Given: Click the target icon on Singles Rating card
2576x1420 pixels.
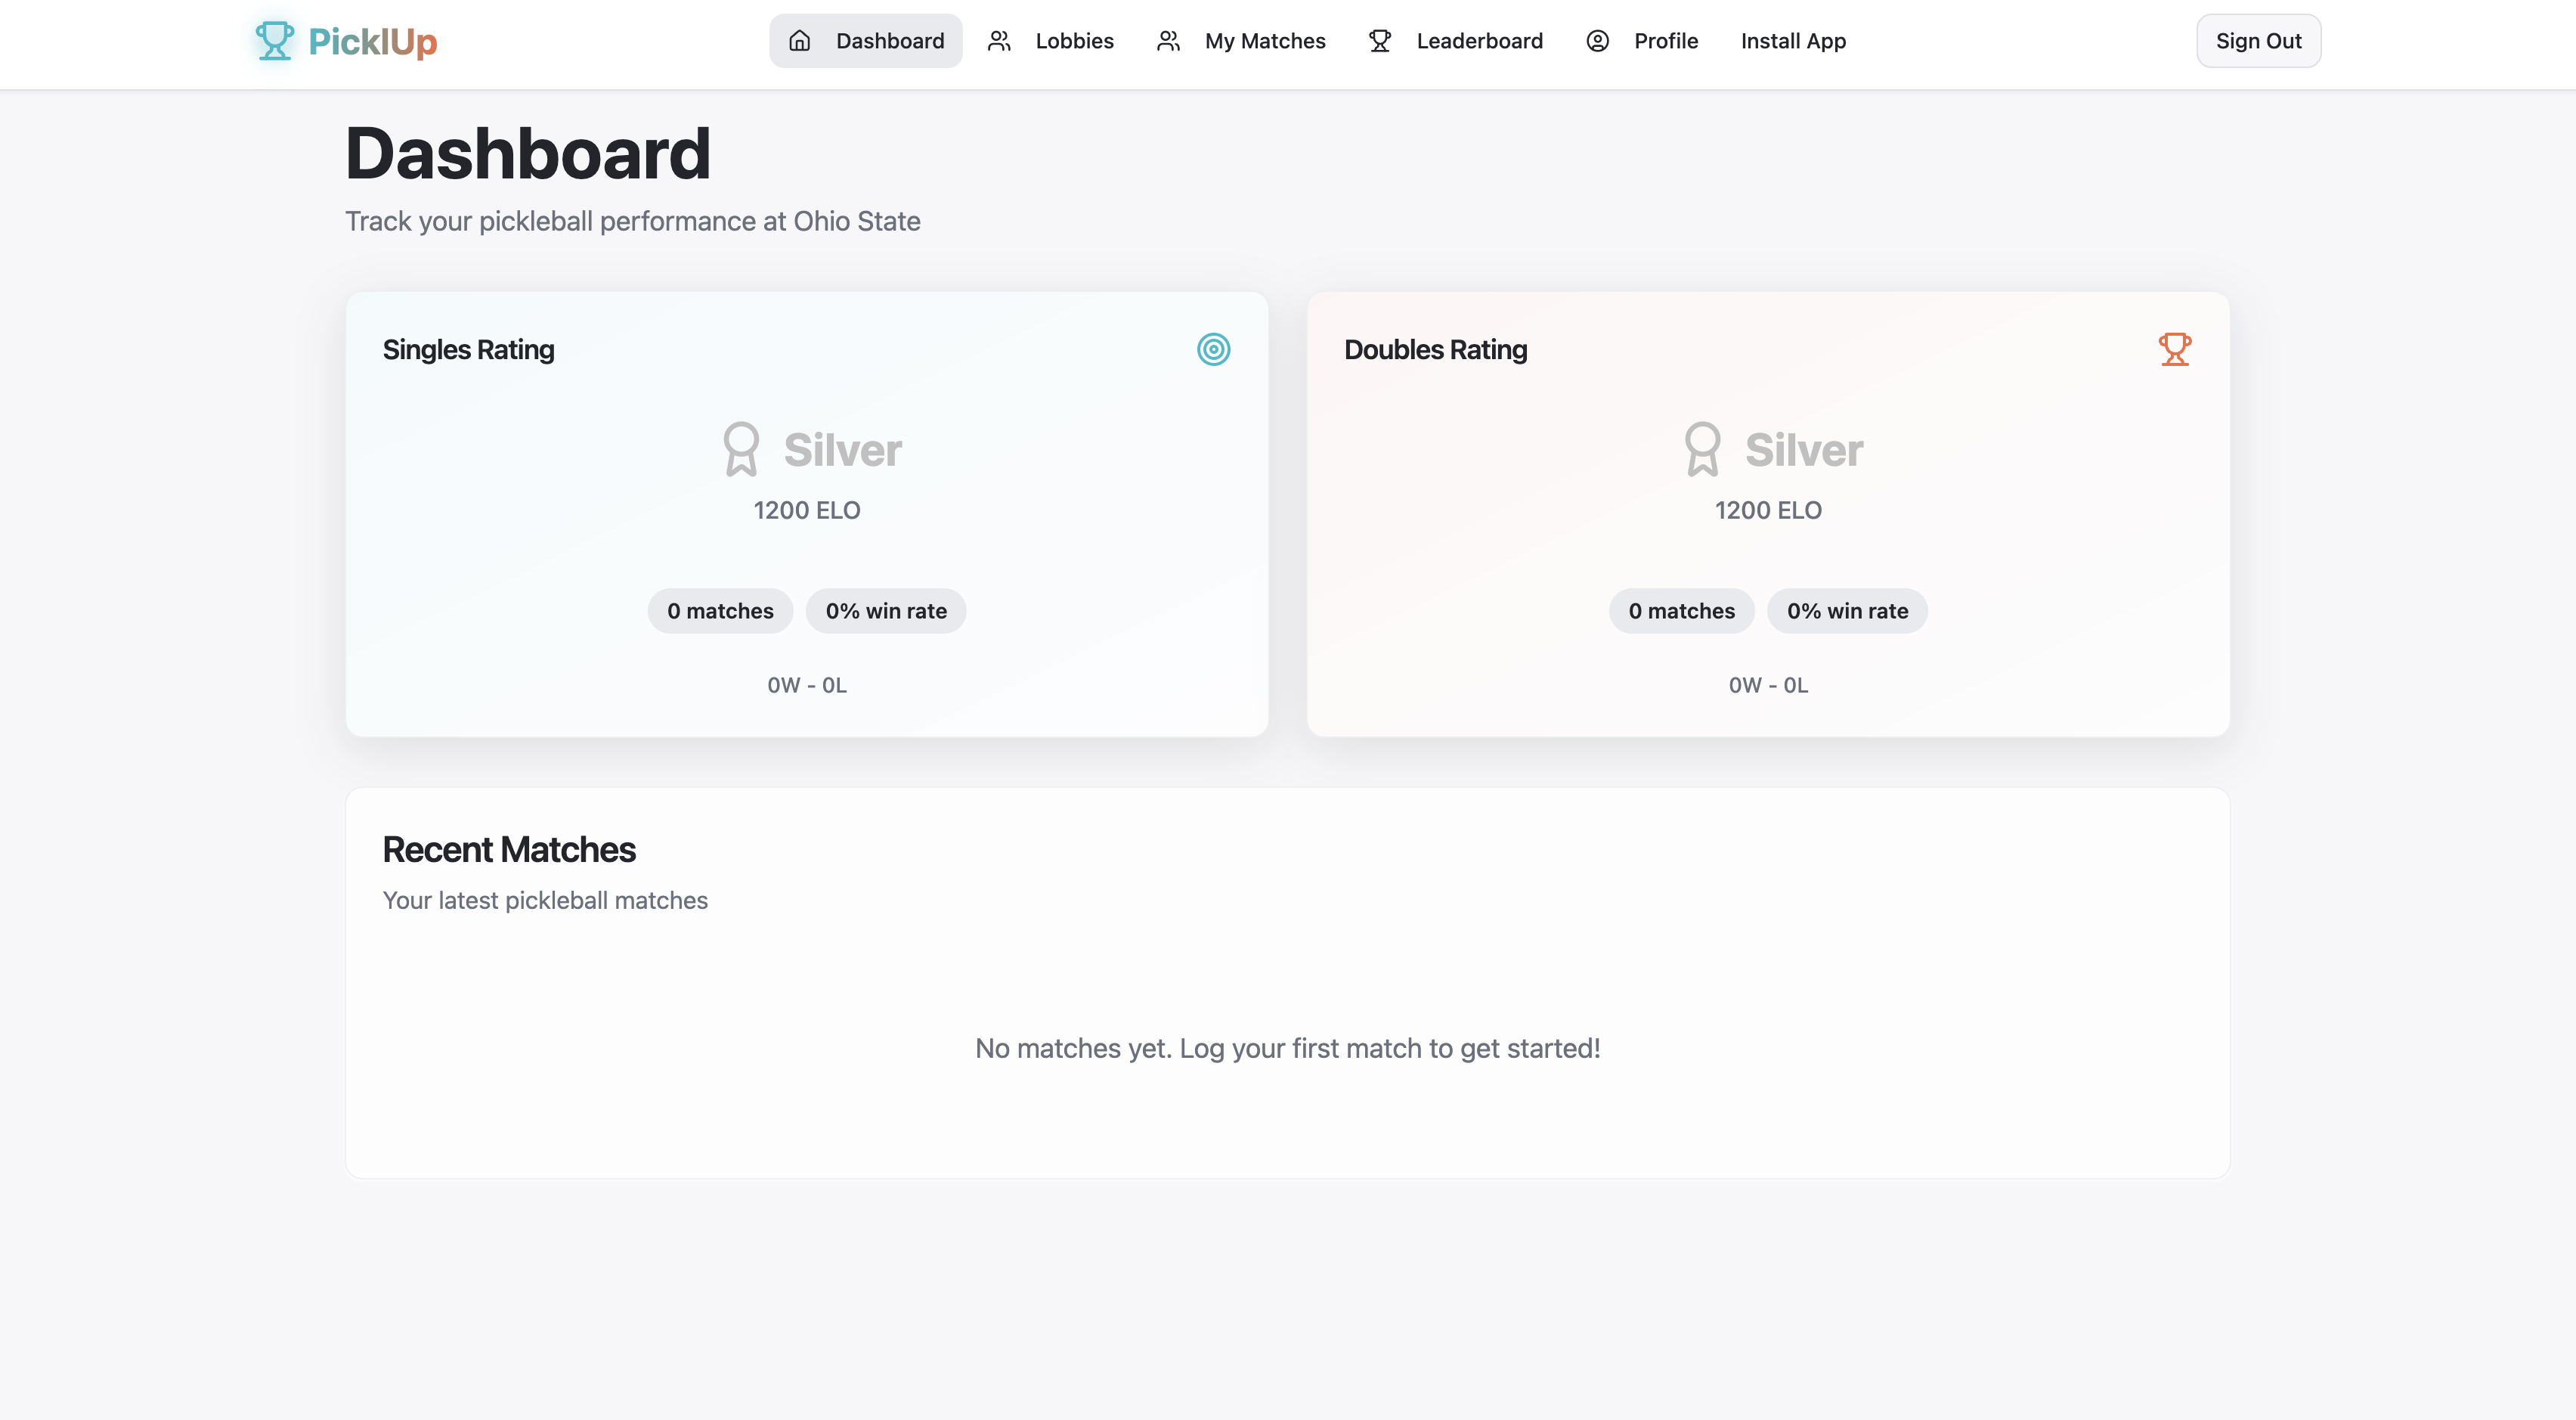Looking at the screenshot, I should [x=1213, y=350].
